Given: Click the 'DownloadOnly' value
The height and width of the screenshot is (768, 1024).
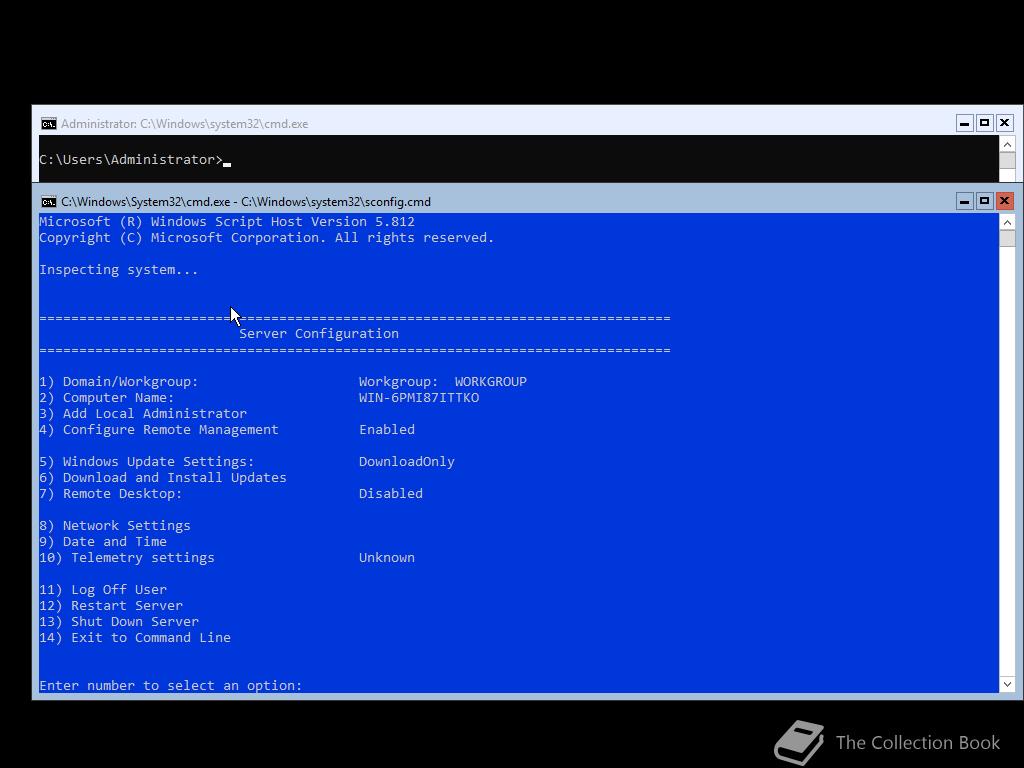Looking at the screenshot, I should (406, 462).
